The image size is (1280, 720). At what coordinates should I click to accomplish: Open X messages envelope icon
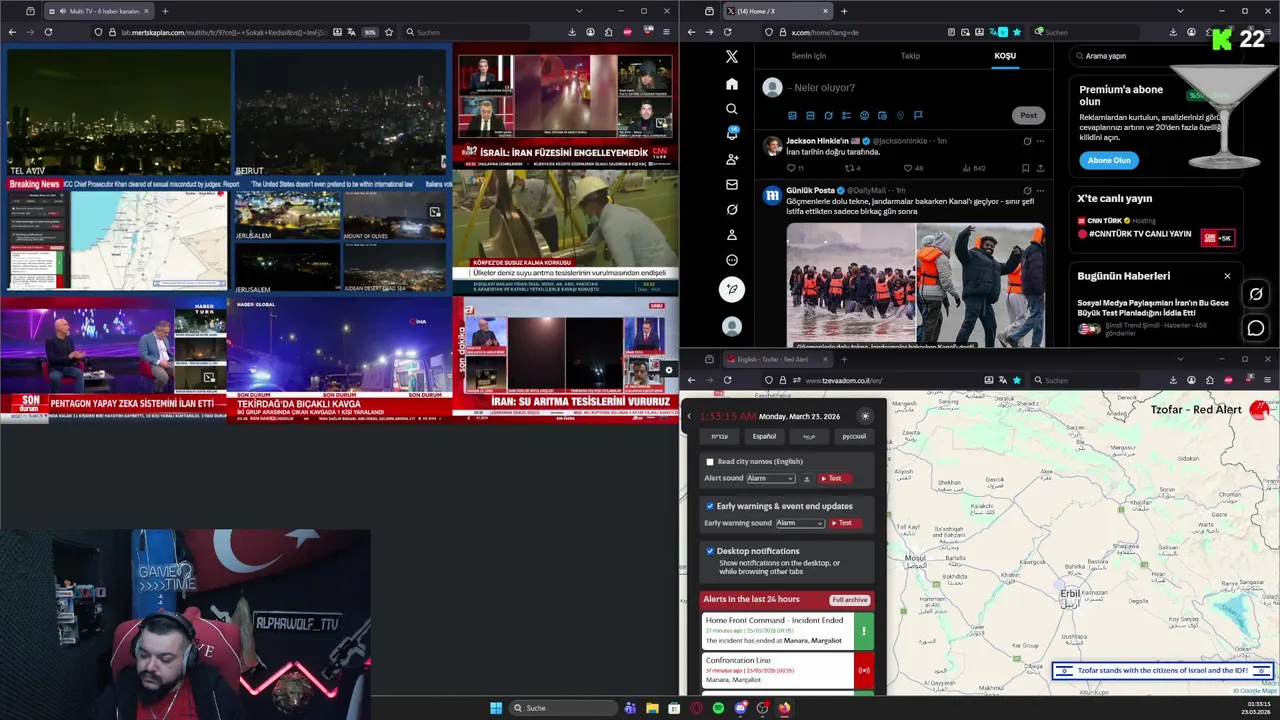coord(732,185)
